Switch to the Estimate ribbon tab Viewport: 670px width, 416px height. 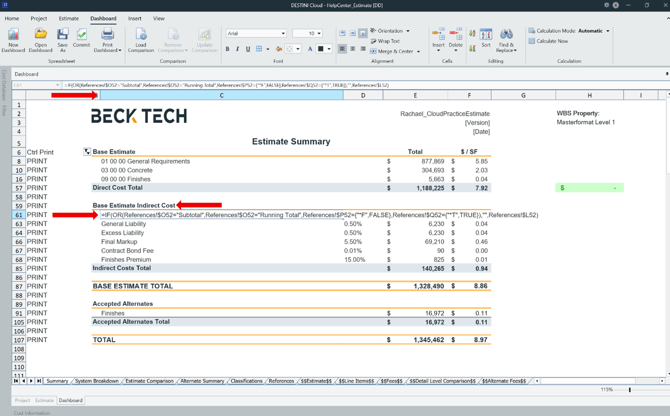pyautogui.click(x=68, y=18)
